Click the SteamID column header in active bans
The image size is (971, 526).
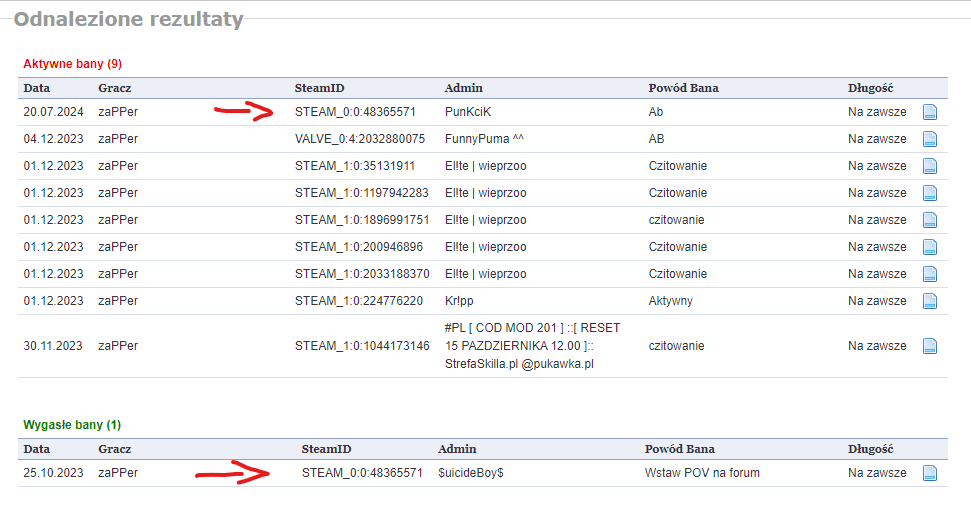tap(319, 88)
